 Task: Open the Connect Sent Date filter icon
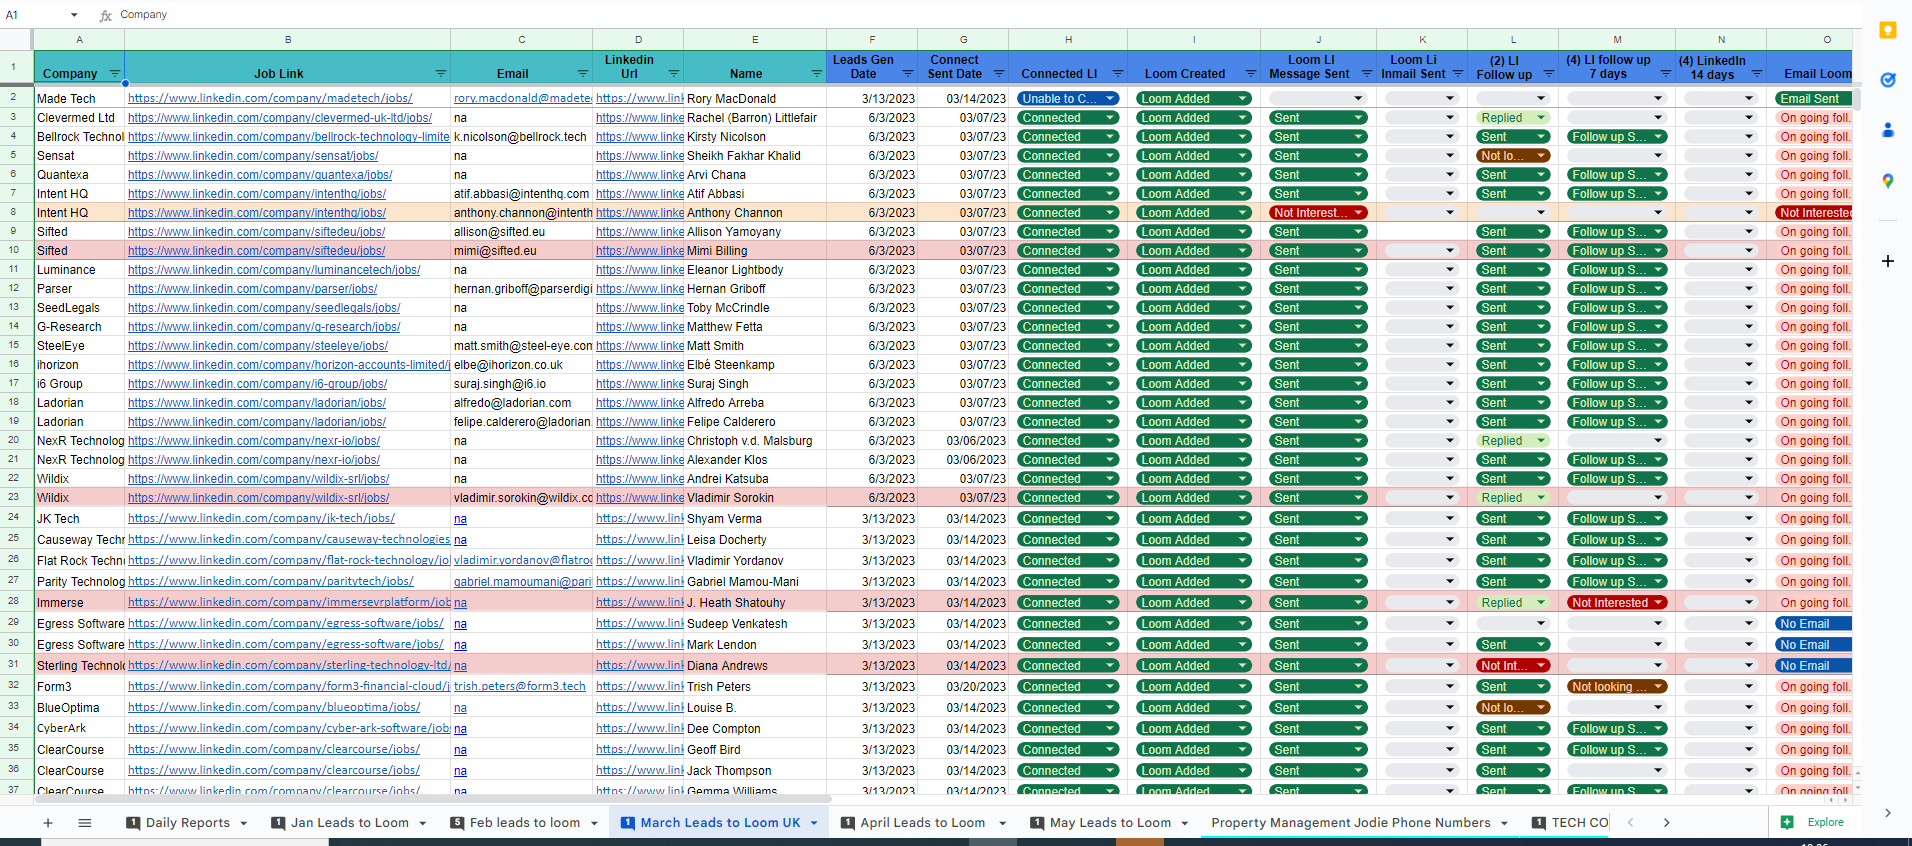click(999, 74)
